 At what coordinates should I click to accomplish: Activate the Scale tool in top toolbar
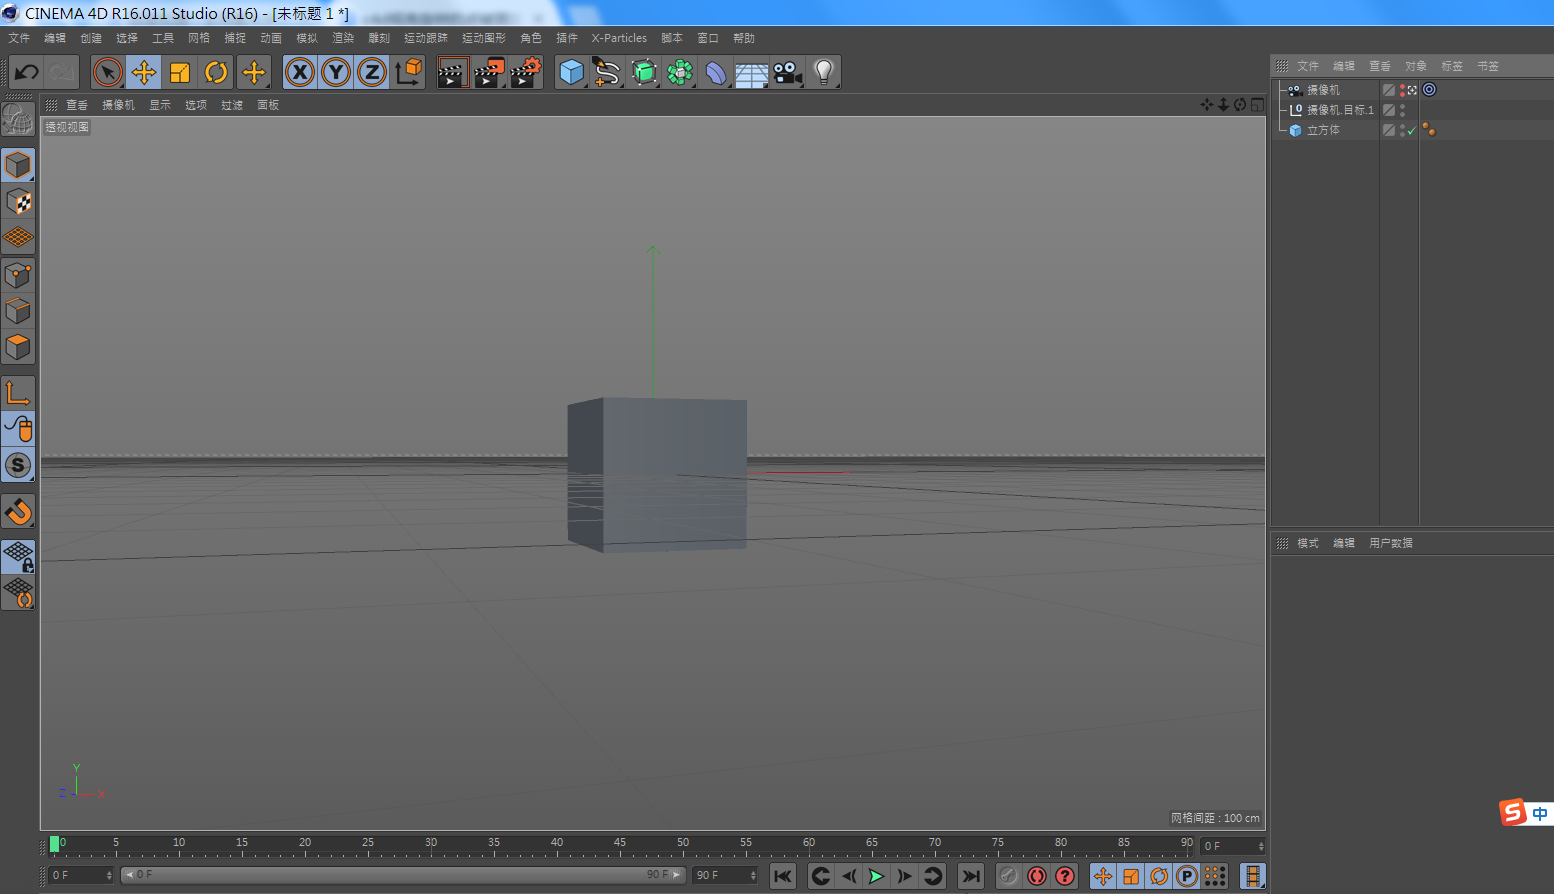(180, 72)
